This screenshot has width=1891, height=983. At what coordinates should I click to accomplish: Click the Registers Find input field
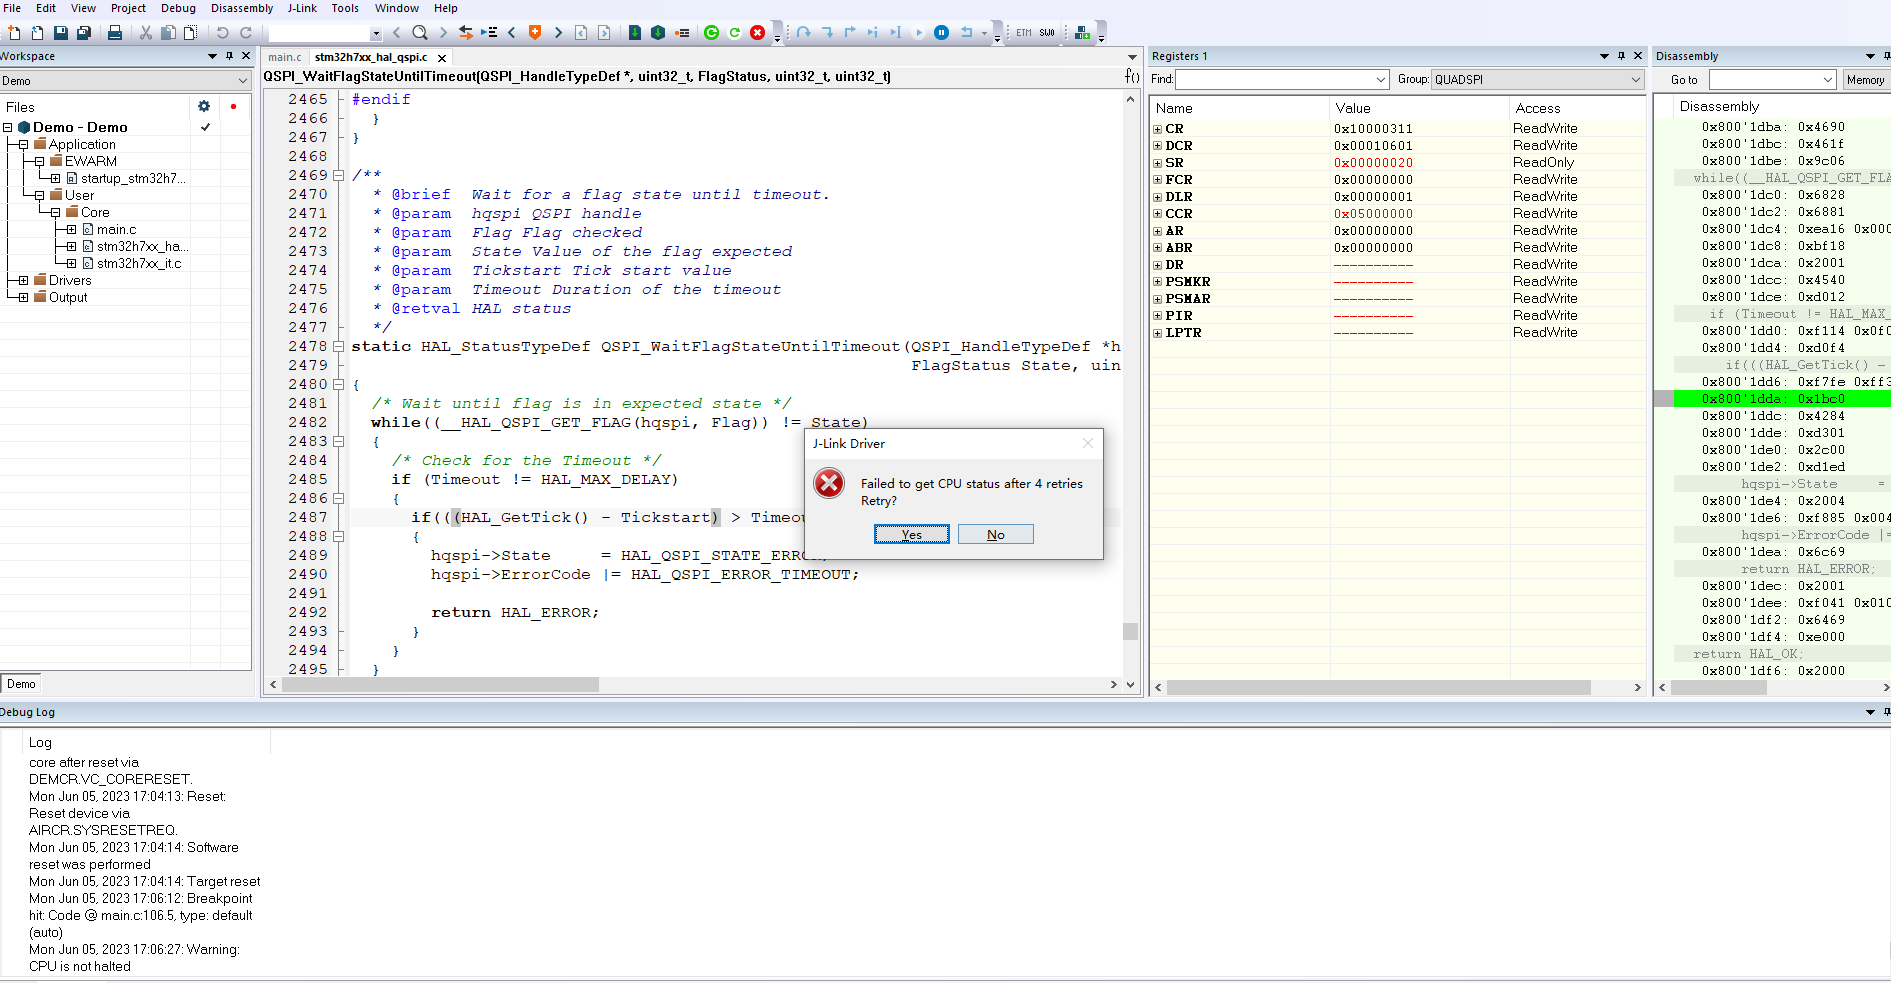tap(1275, 79)
